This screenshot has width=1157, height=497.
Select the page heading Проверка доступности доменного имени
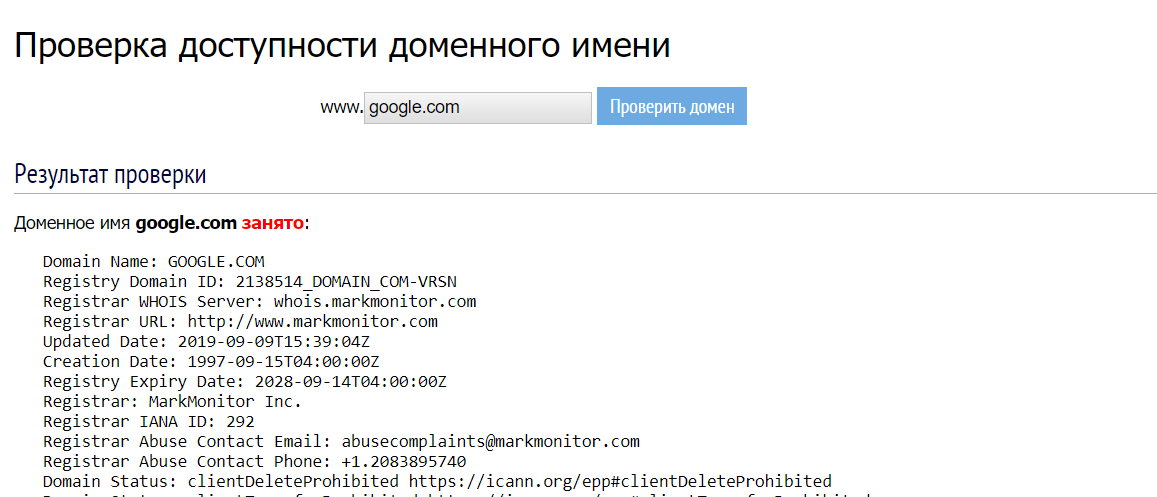[342, 46]
